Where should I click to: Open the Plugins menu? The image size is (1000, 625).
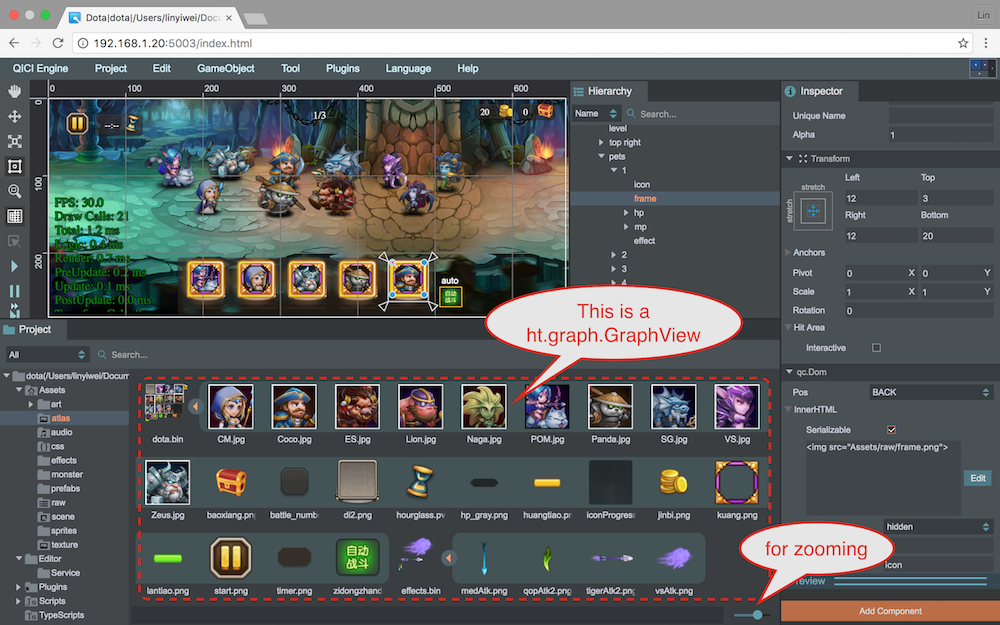pyautogui.click(x=342, y=68)
